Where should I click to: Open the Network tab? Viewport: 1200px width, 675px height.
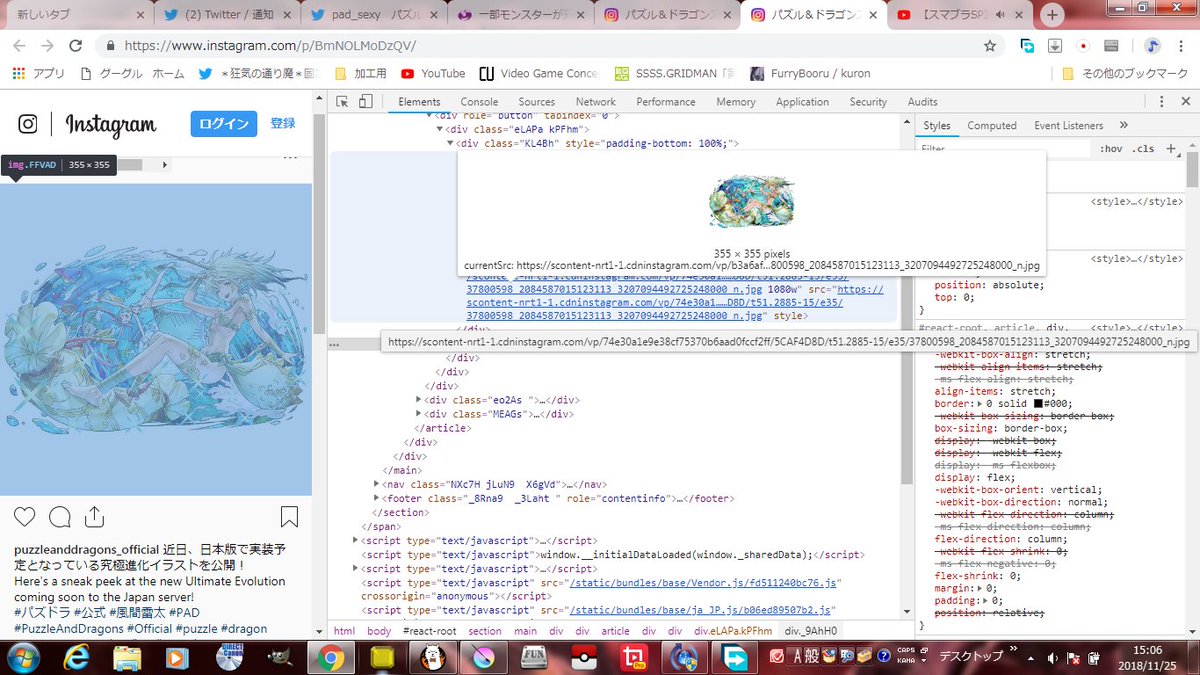point(596,102)
